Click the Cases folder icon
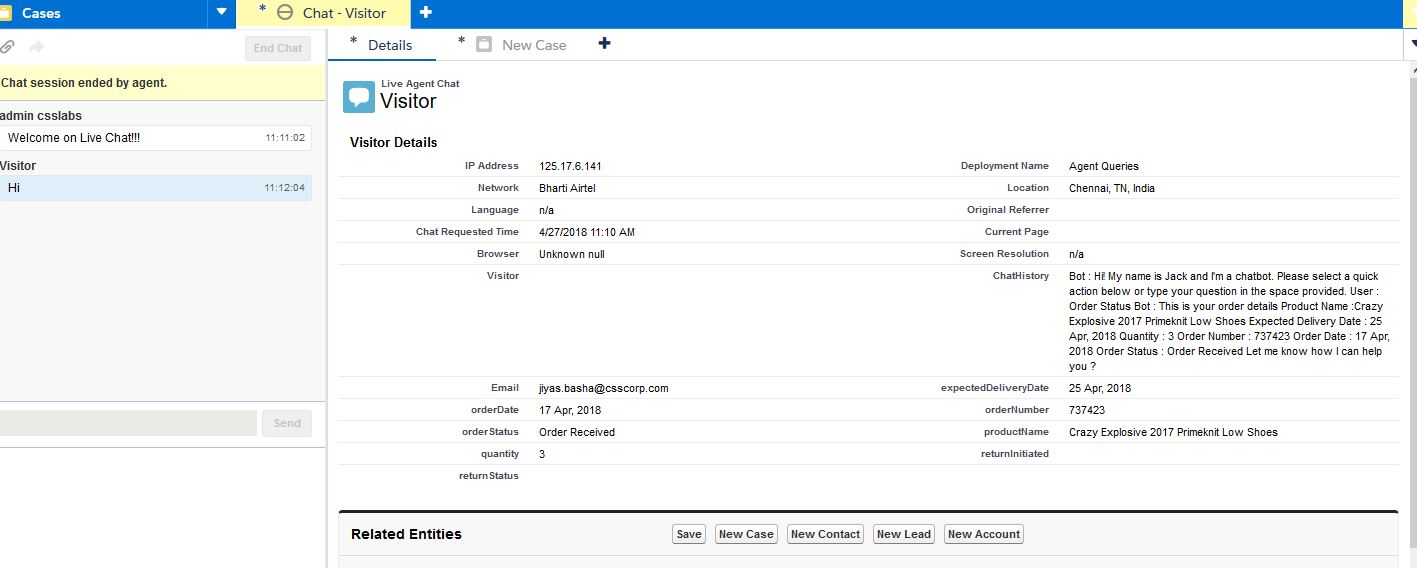This screenshot has height=568, width=1417. (x=5, y=13)
